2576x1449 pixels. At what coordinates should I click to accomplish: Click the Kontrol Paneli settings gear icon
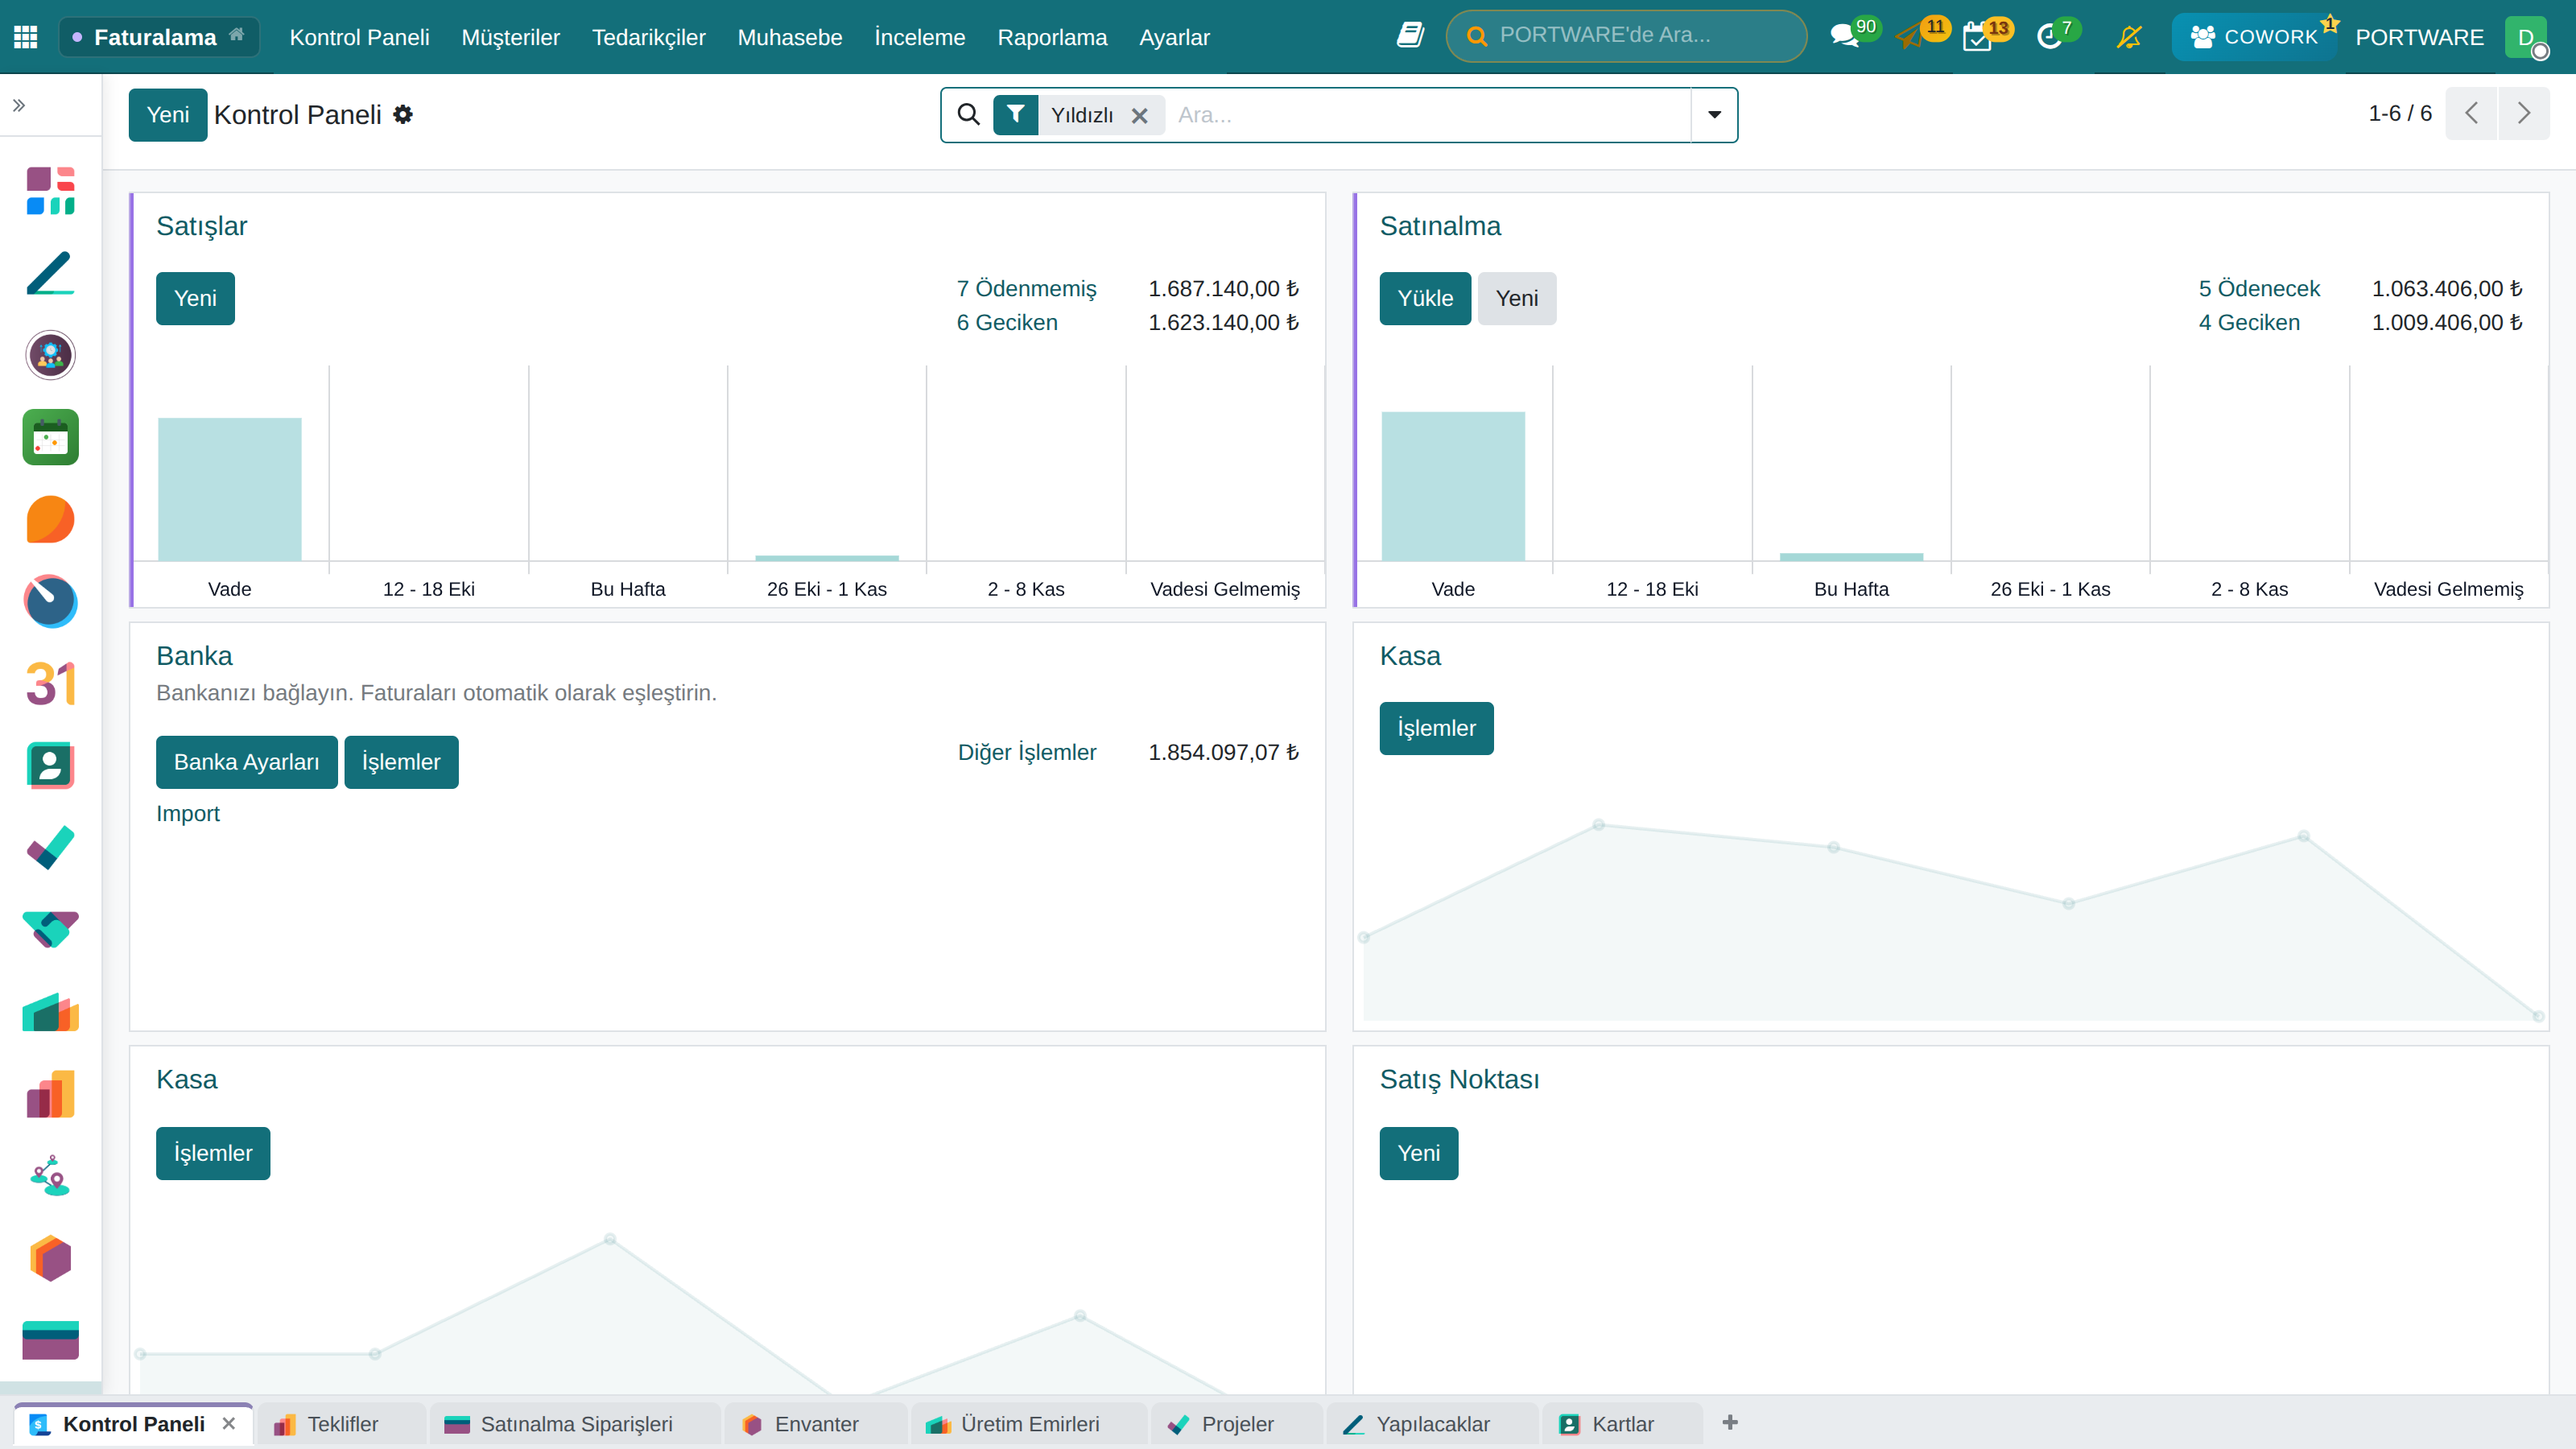tap(402, 114)
